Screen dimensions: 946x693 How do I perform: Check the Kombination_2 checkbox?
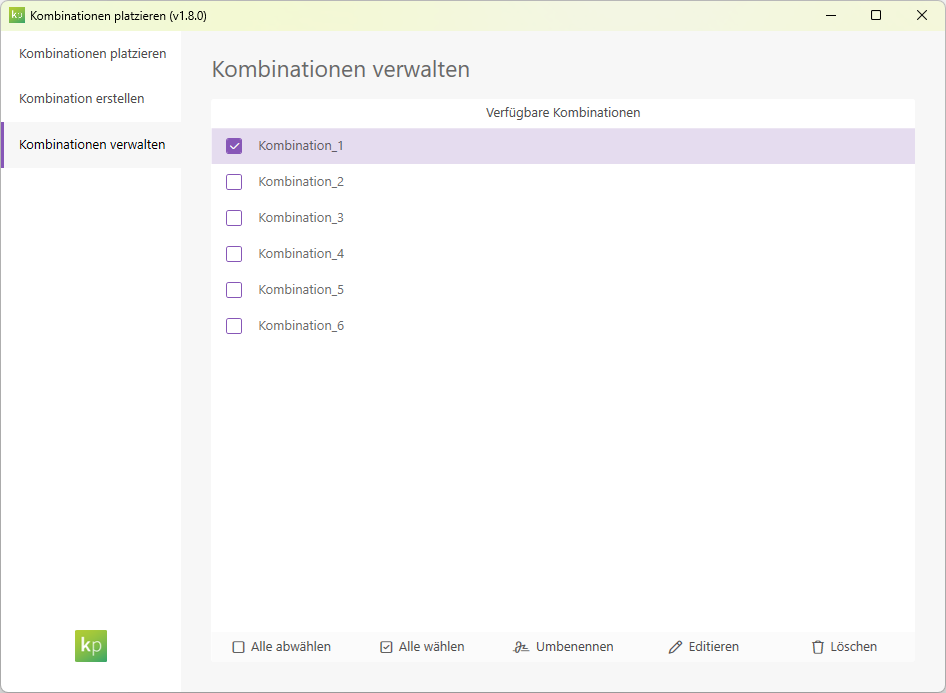(234, 182)
